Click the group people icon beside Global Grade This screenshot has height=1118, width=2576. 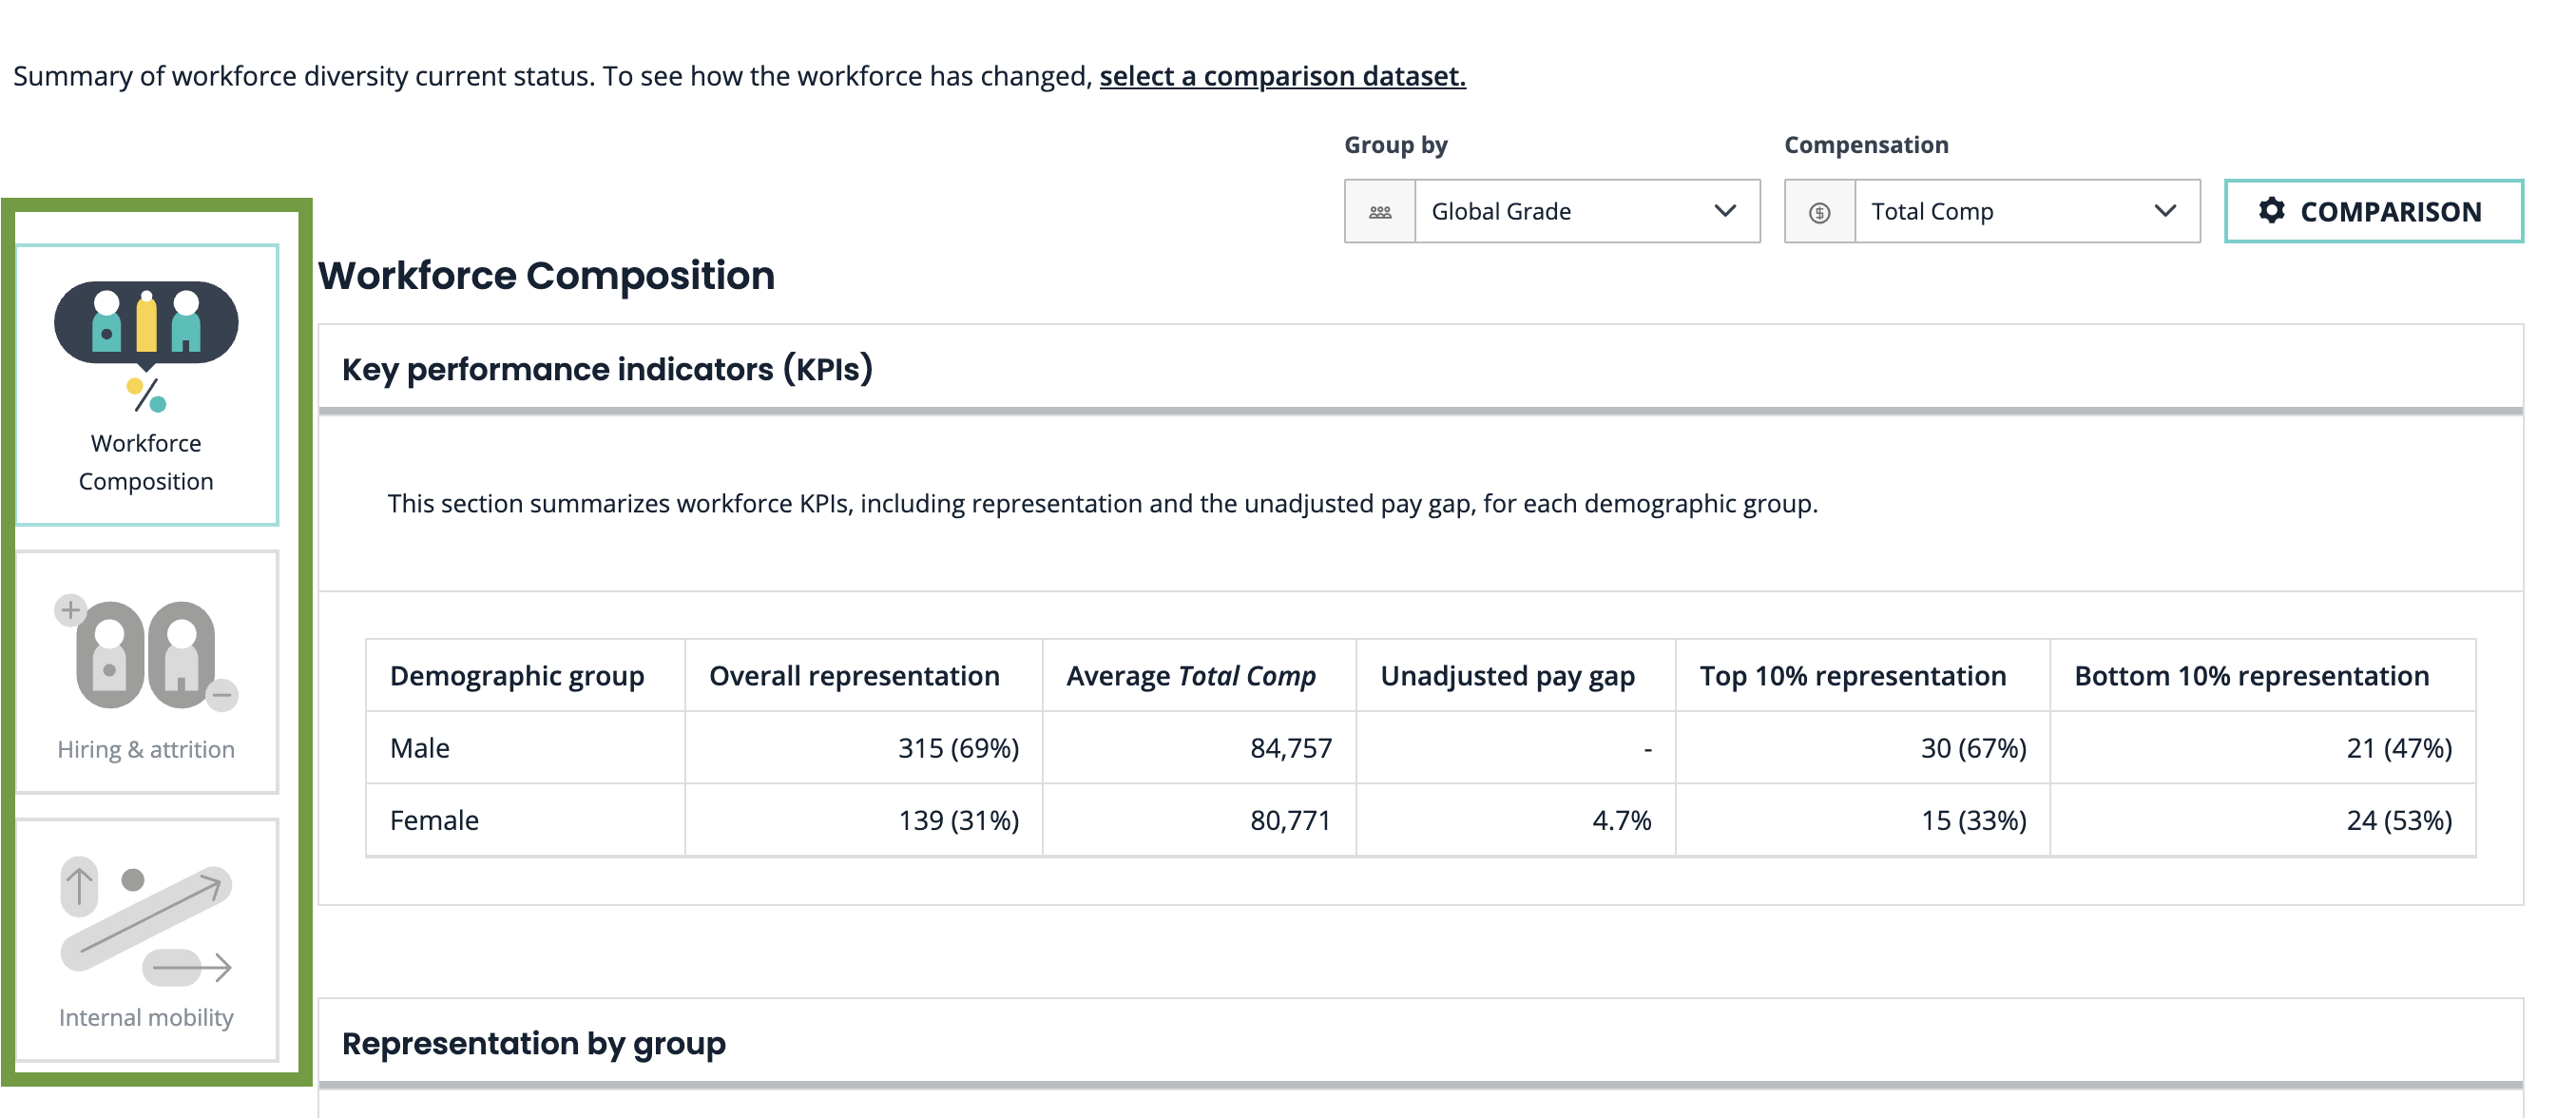click(x=1380, y=212)
